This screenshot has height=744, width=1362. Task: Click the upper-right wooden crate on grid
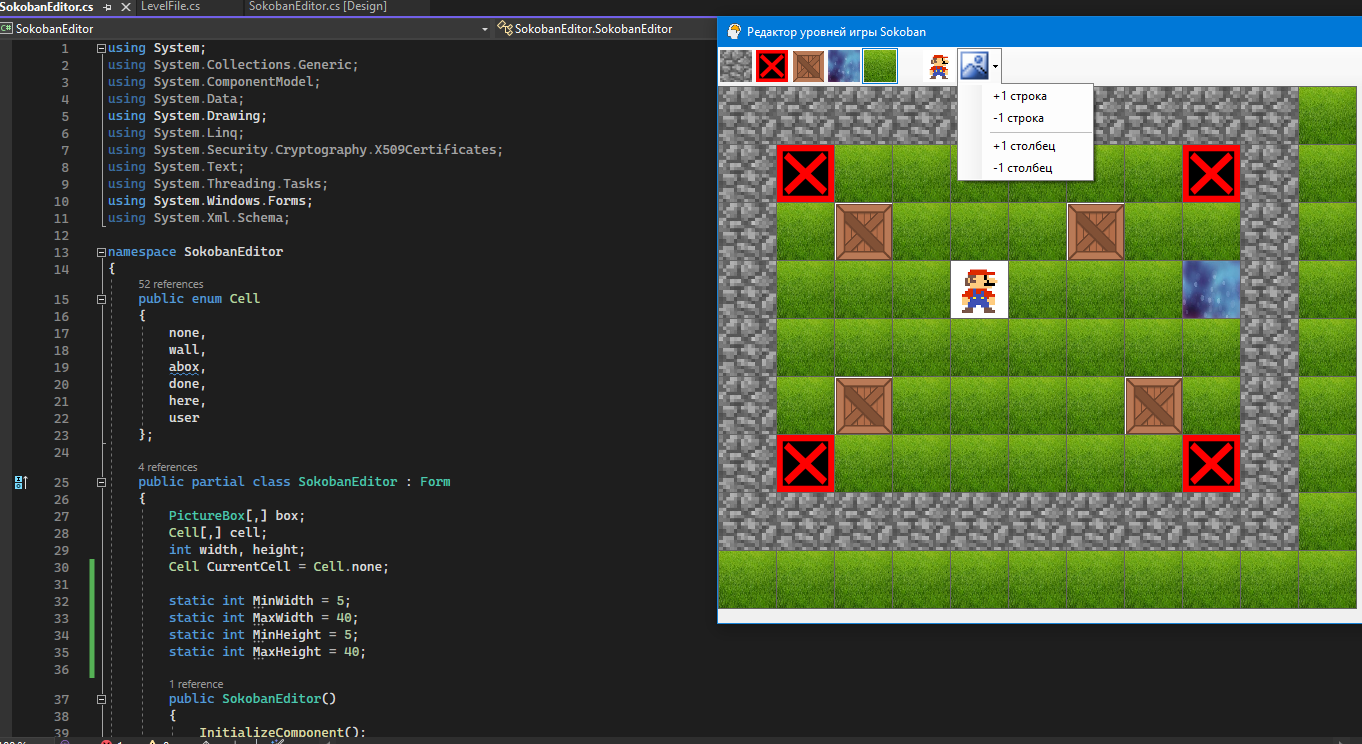coord(1095,232)
